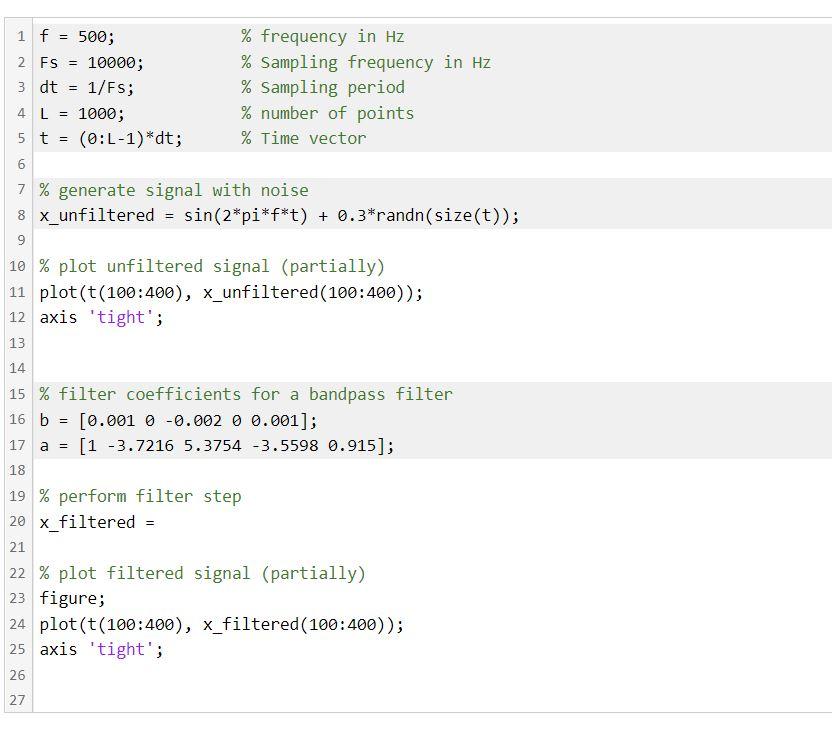Click the empty line 27

point(100,700)
